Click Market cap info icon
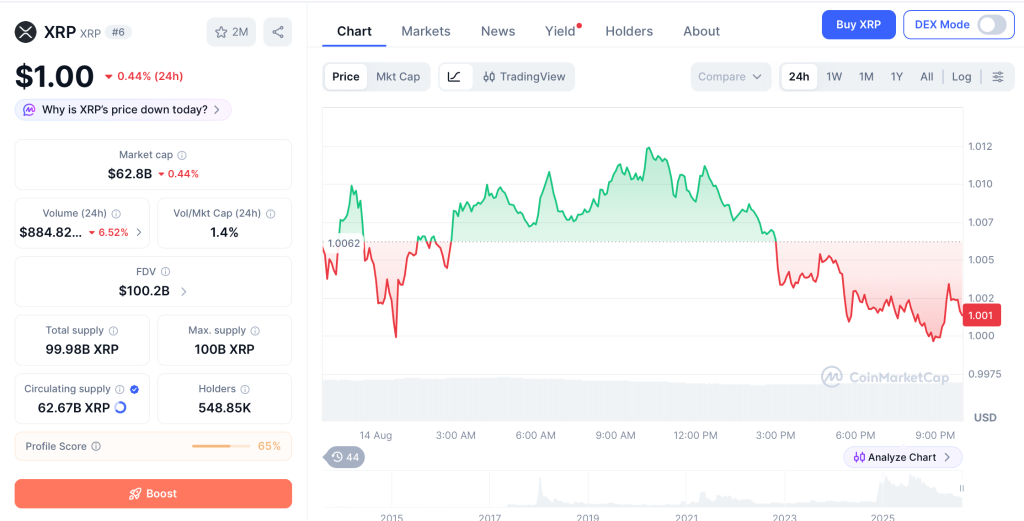Screen dimensions: 1024x521 pyautogui.click(x=182, y=155)
